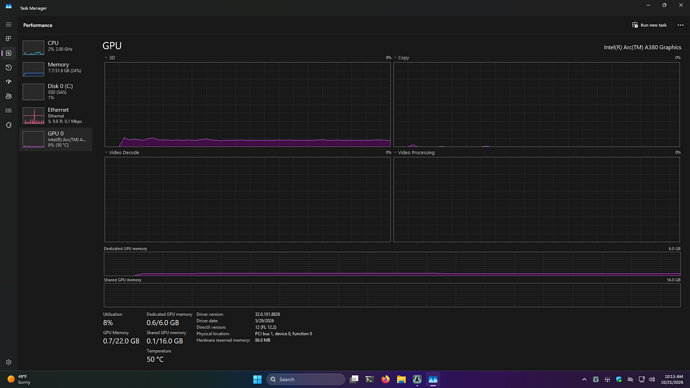Screen dimensions: 690x388
Task: Click the GPU heading title
Action: 112,46
